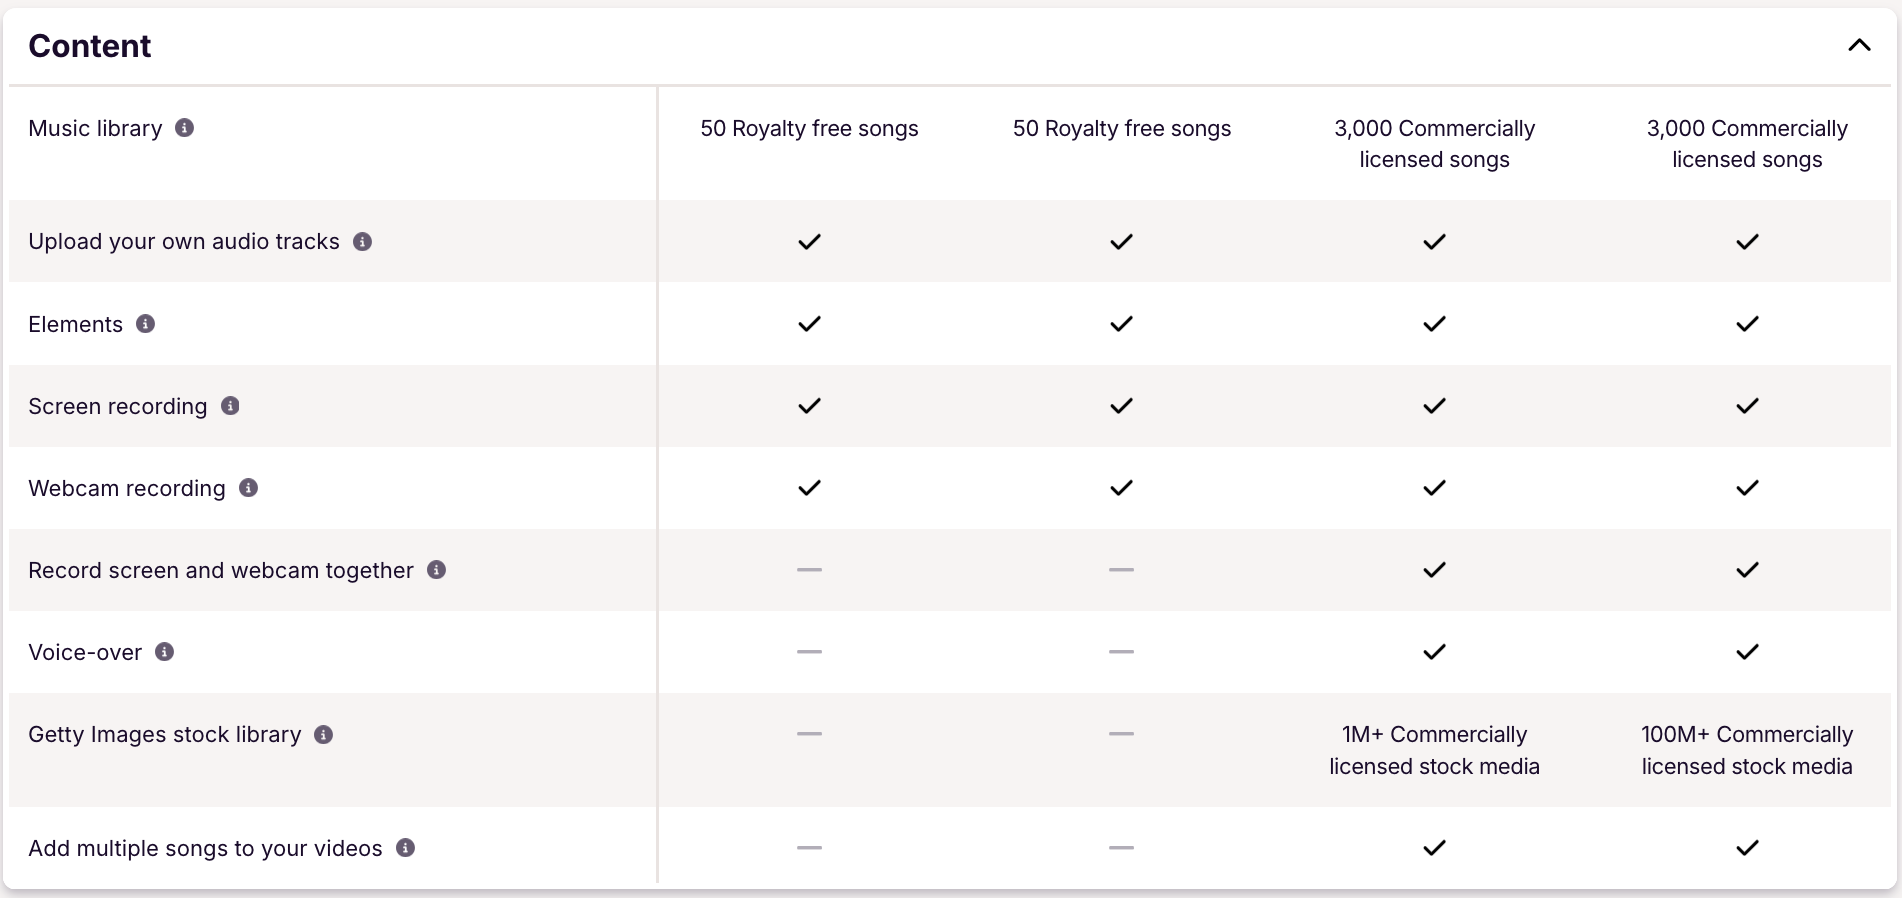The width and height of the screenshot is (1902, 898).
Task: Click first dash in Record screen and webcam row
Action: pos(809,570)
